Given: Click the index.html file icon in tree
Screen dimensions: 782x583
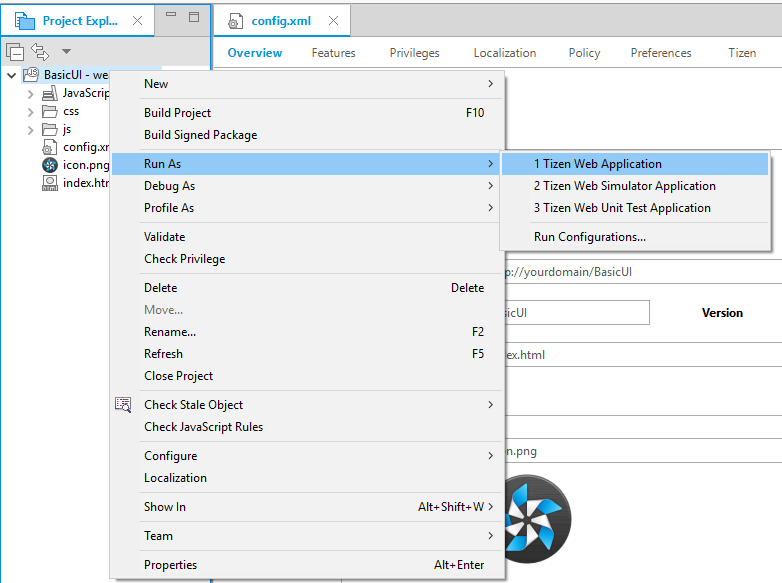Looking at the screenshot, I should (x=50, y=183).
